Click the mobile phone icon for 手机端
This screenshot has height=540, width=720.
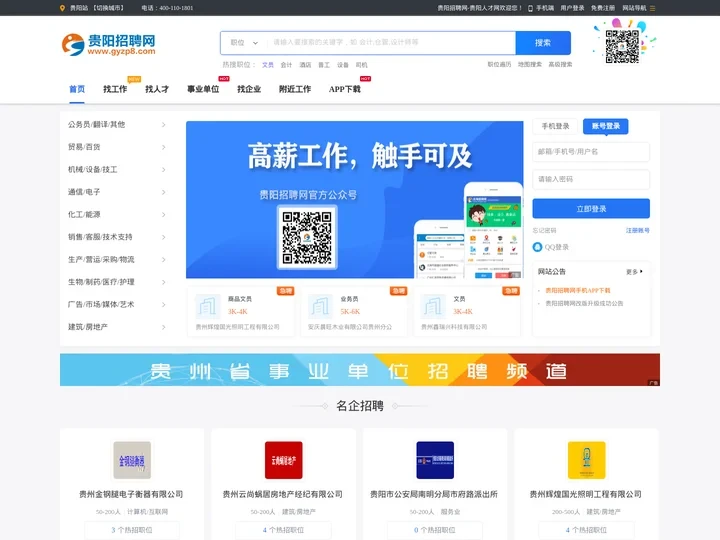tap(530, 8)
